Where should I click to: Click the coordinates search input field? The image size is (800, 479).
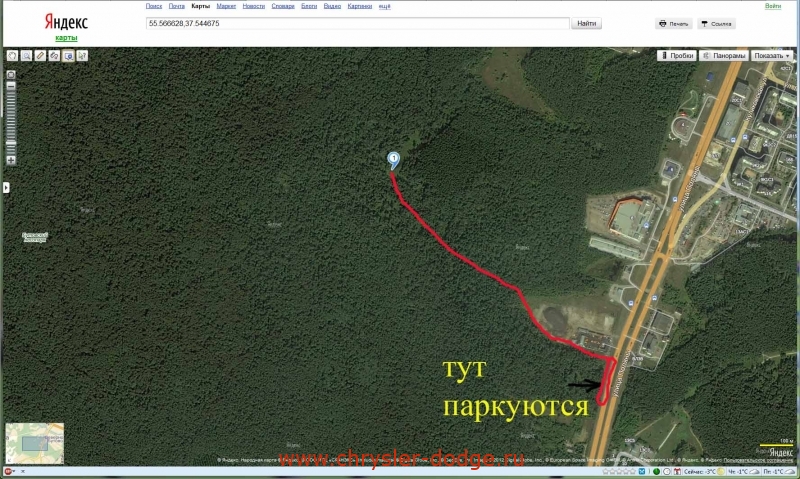[x=357, y=22]
